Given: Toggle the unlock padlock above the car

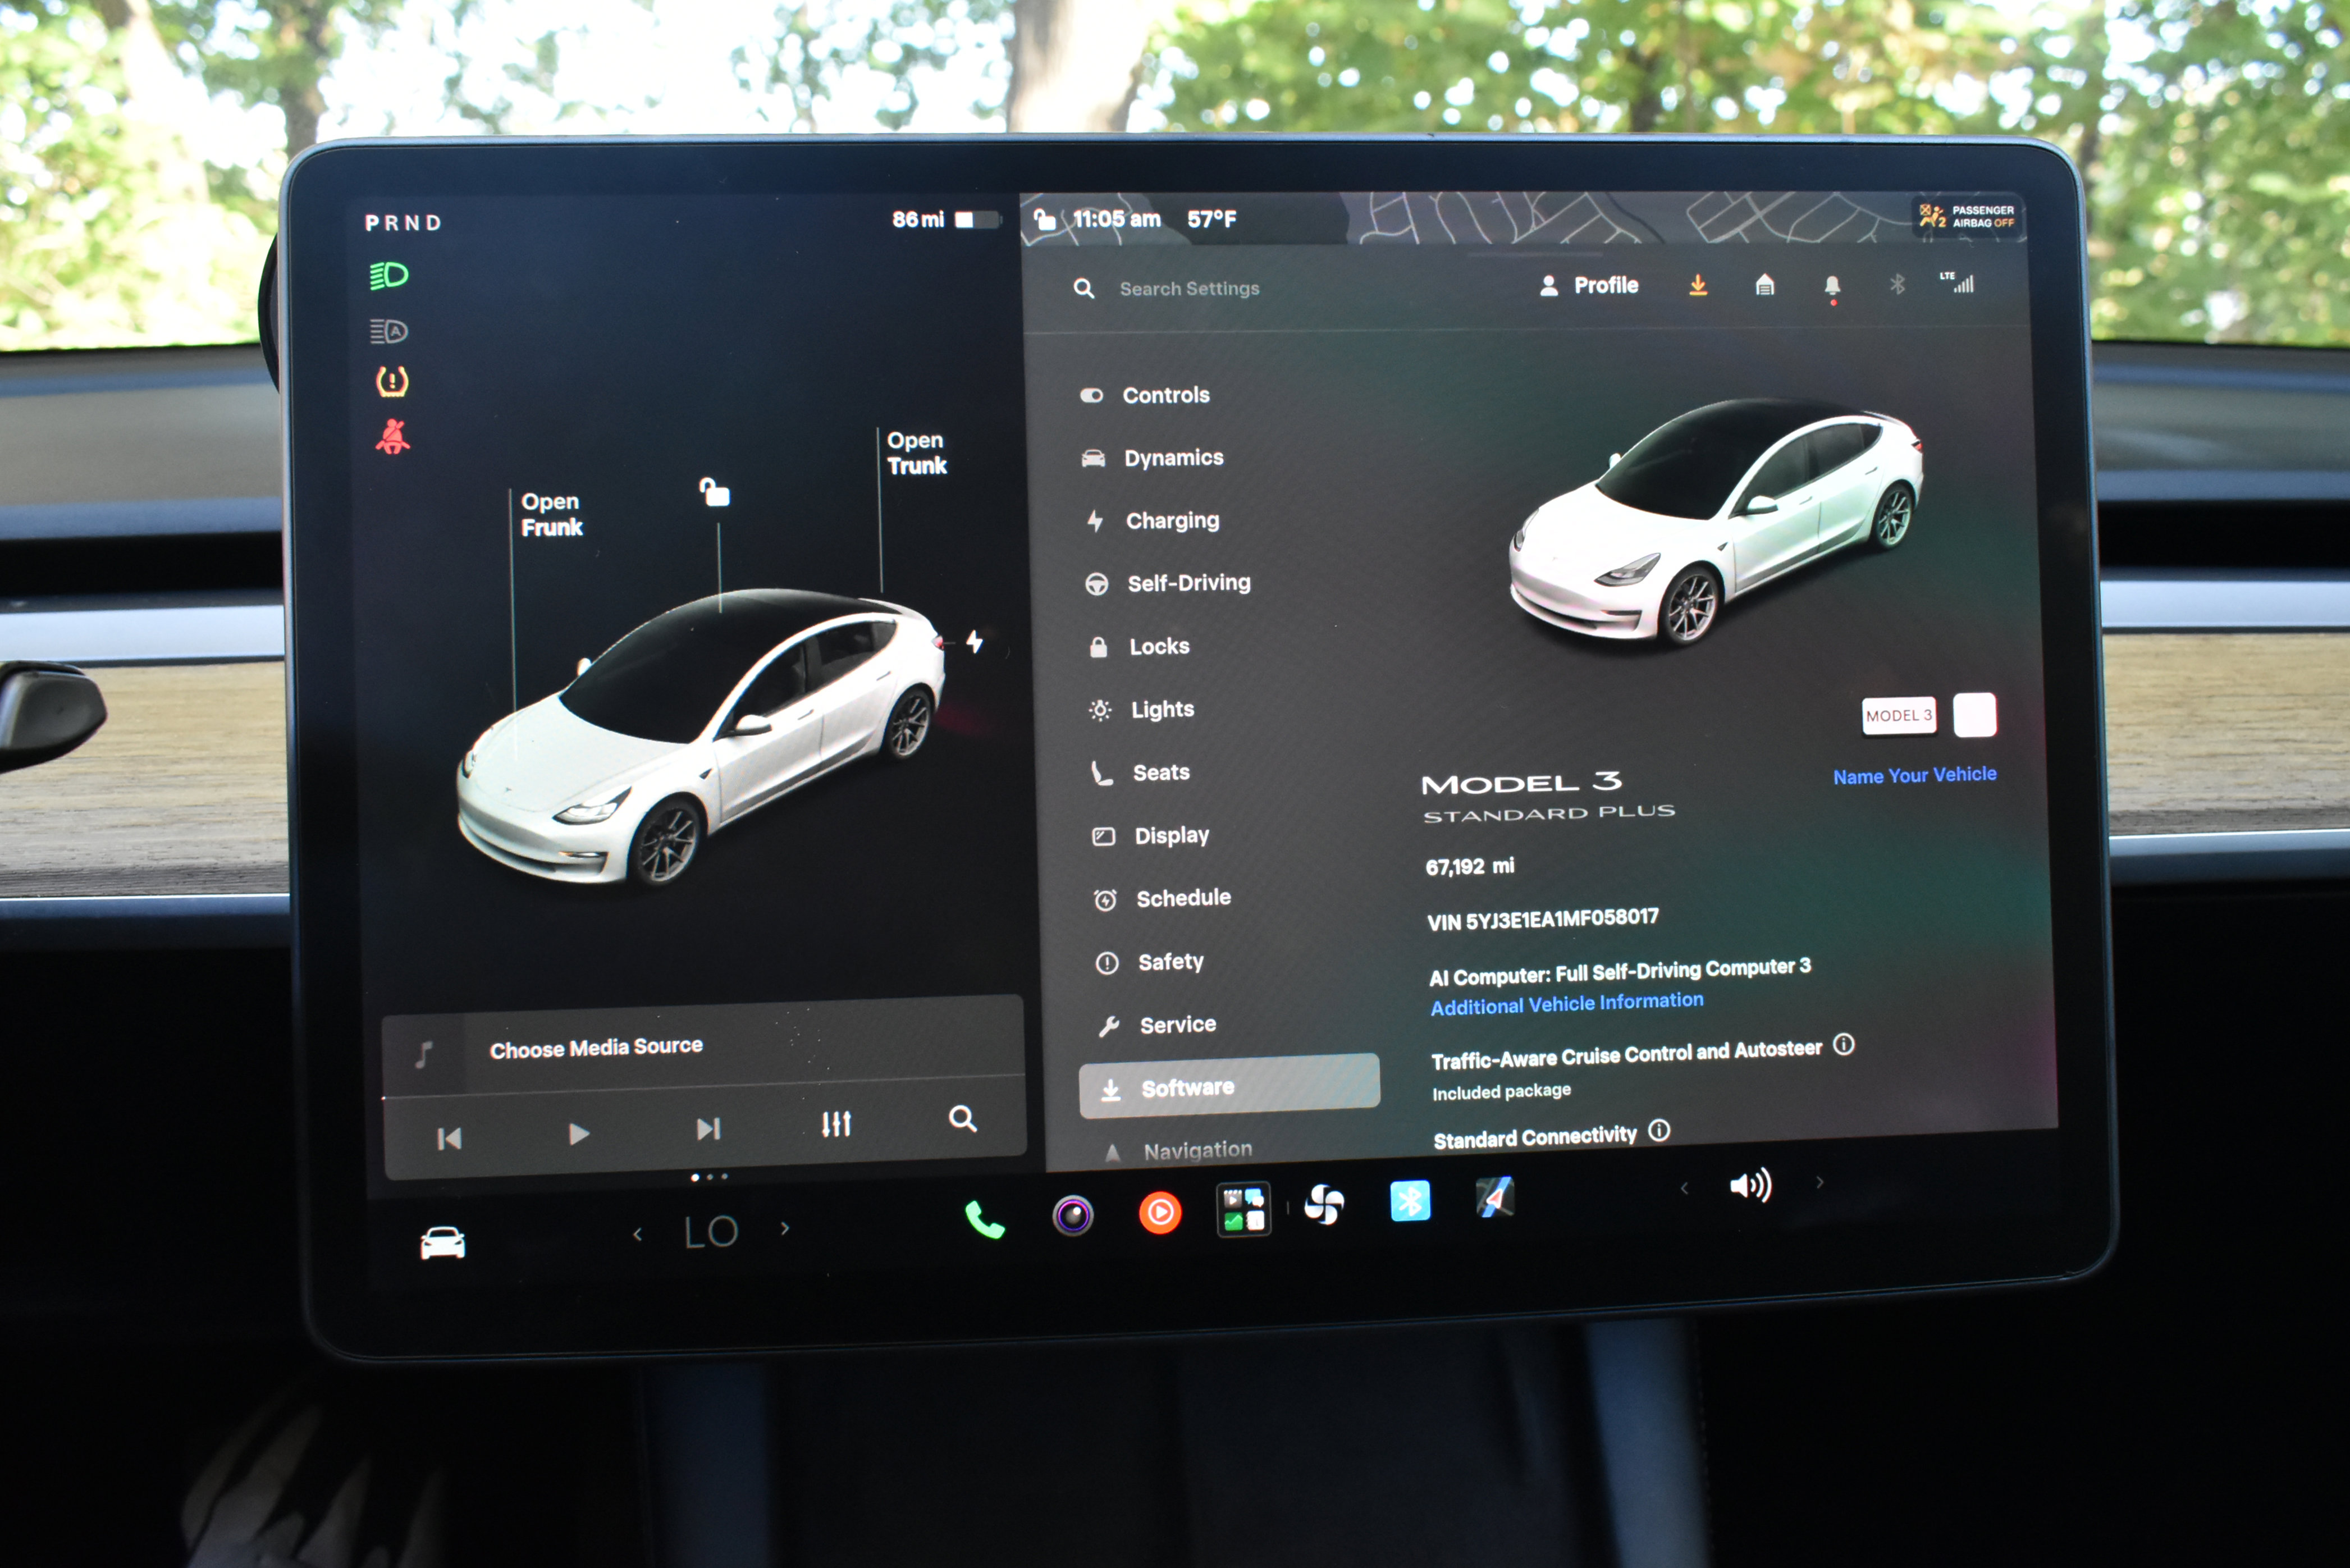Looking at the screenshot, I should pyautogui.click(x=715, y=492).
